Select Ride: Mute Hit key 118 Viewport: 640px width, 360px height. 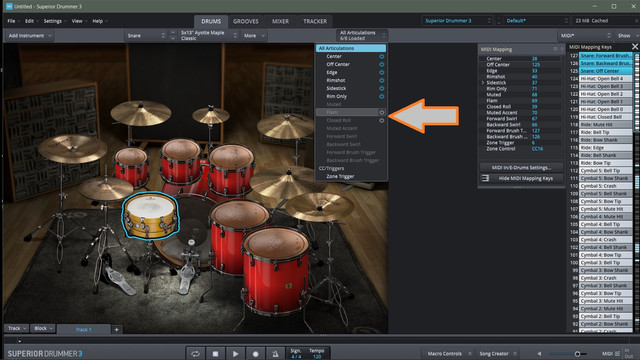(606, 124)
